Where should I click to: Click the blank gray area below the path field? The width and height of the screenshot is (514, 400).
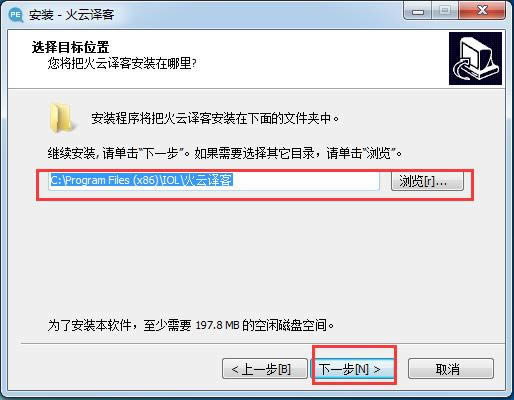coord(257,253)
